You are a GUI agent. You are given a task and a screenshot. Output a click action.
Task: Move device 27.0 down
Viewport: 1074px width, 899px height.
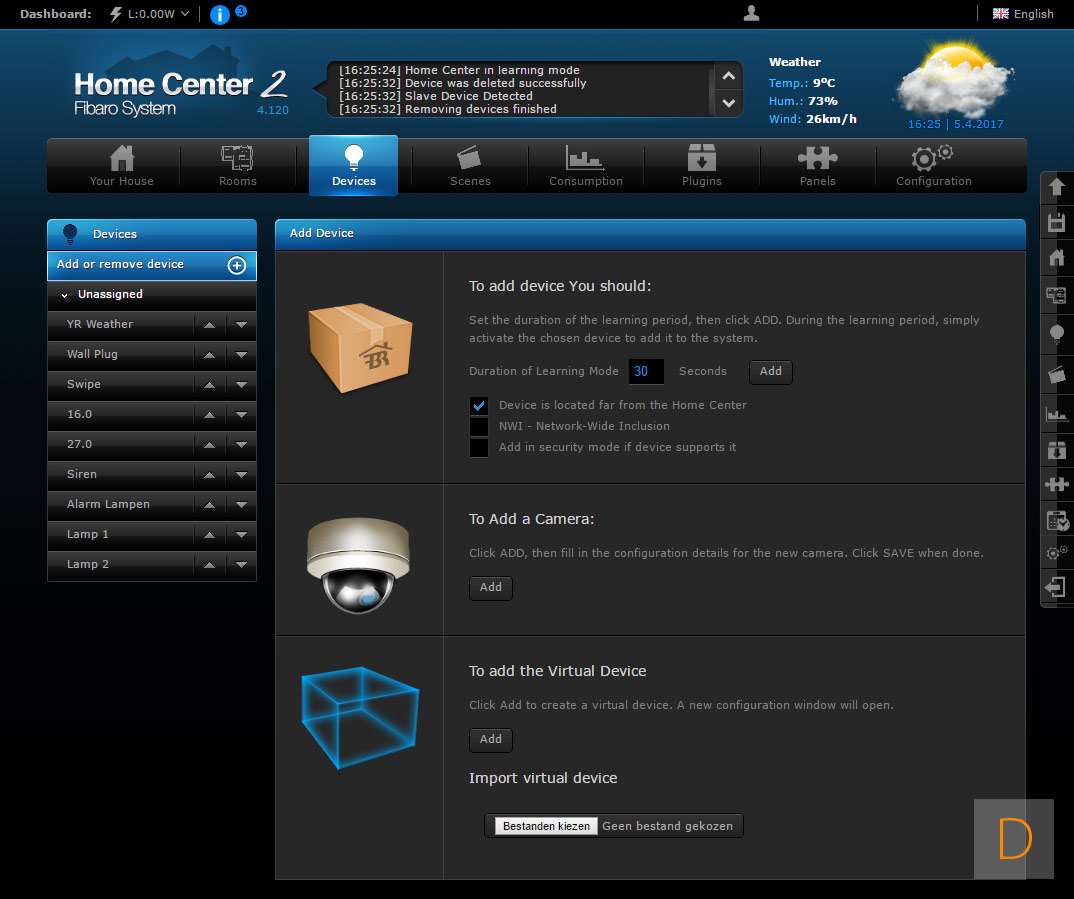click(x=241, y=445)
